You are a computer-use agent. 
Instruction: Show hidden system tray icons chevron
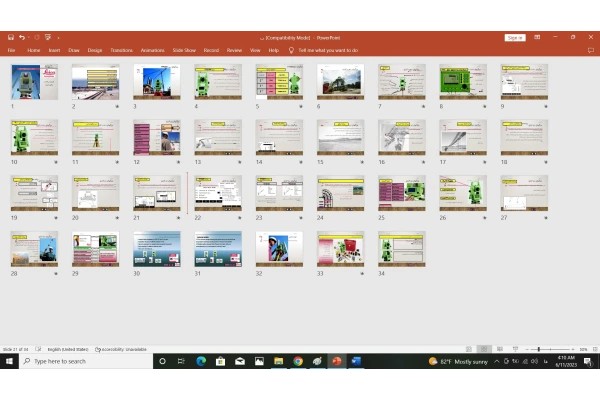pos(497,361)
